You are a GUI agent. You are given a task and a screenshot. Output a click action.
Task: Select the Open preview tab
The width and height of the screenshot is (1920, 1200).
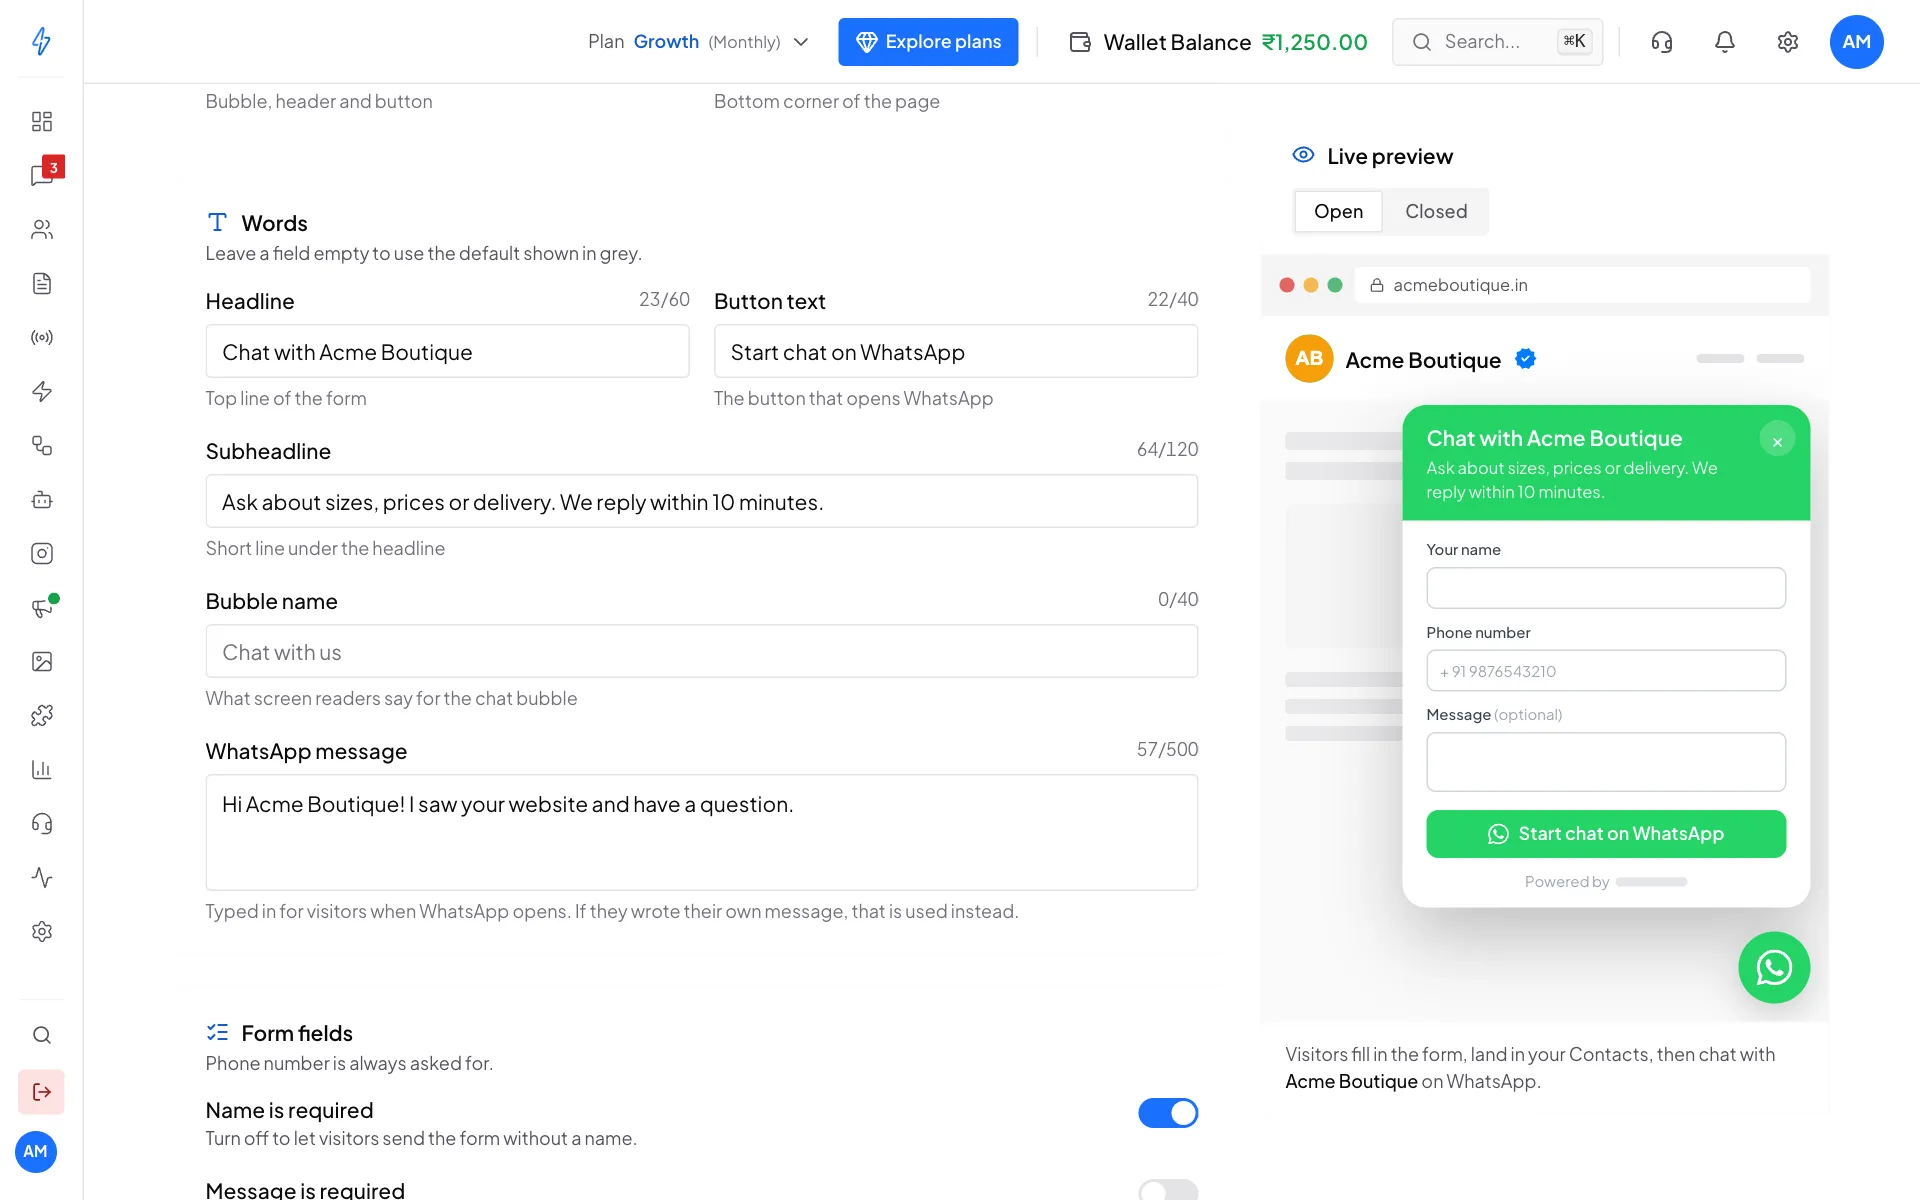pos(1338,211)
